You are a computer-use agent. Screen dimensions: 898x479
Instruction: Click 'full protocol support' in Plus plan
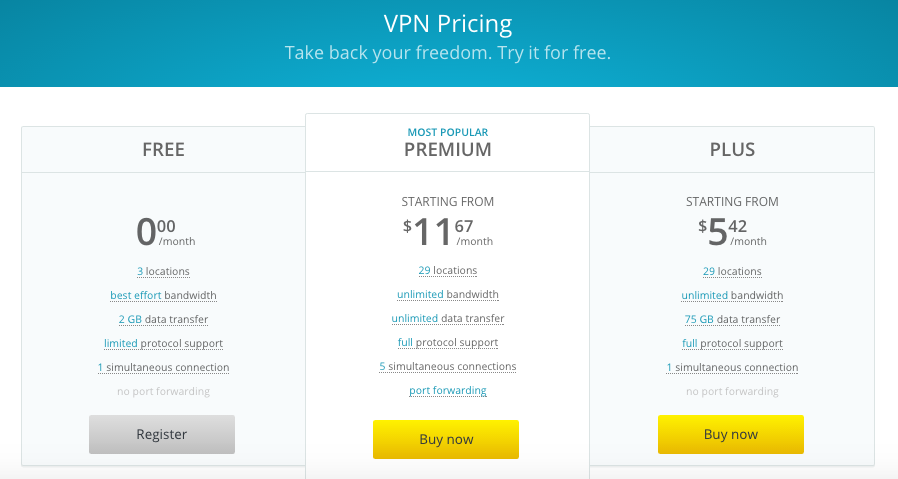click(x=732, y=344)
